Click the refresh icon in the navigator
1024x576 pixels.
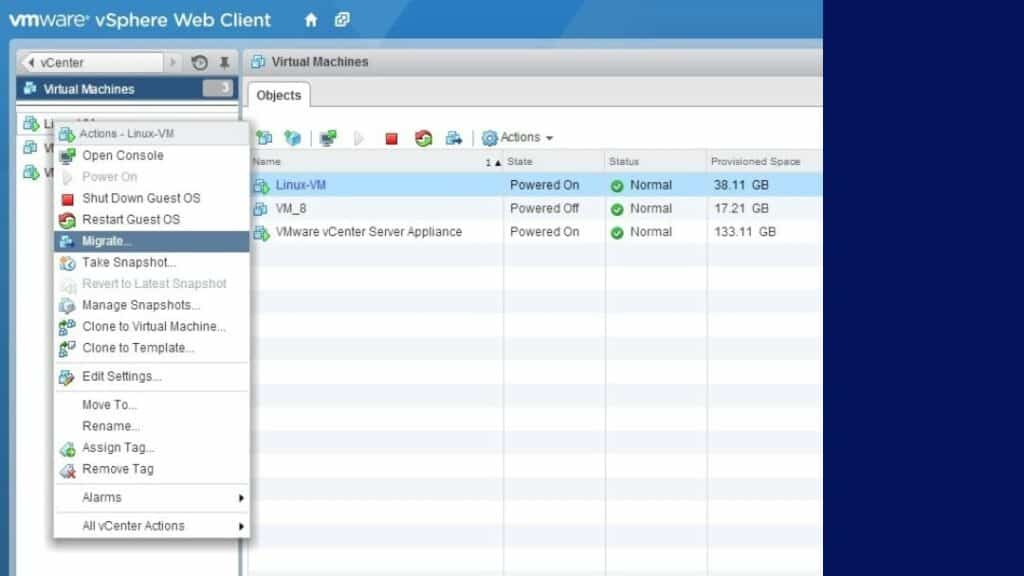[x=199, y=62]
